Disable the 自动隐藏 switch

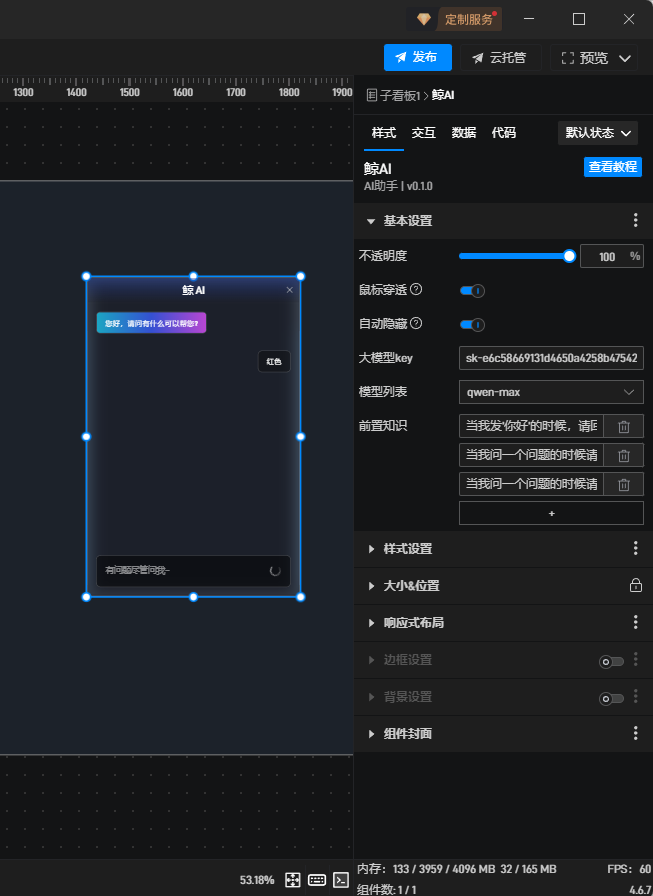coord(472,324)
